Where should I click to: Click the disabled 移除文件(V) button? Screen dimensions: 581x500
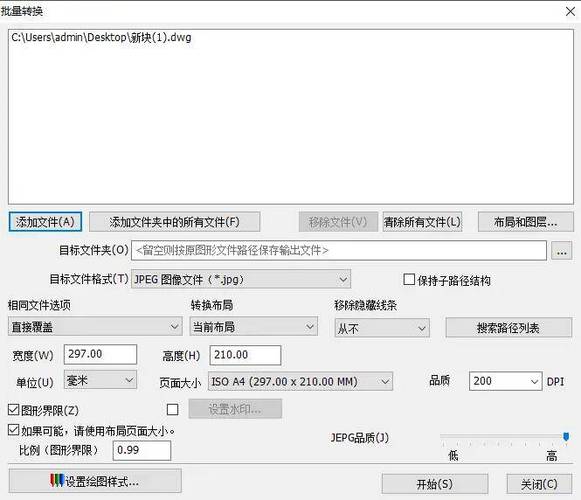(338, 222)
